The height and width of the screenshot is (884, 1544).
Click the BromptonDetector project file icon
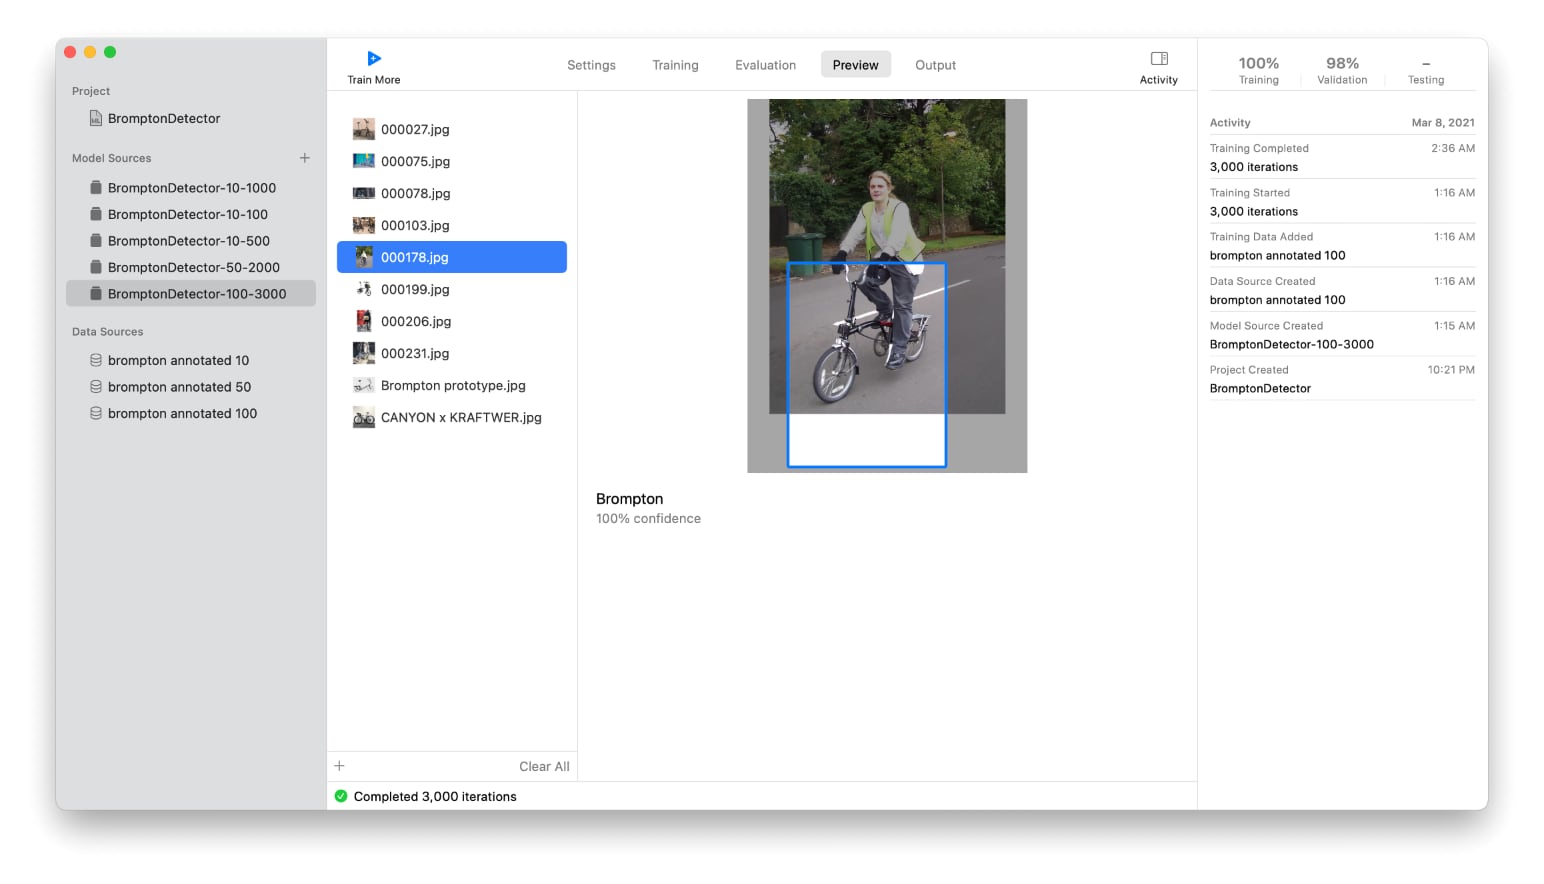tap(96, 118)
